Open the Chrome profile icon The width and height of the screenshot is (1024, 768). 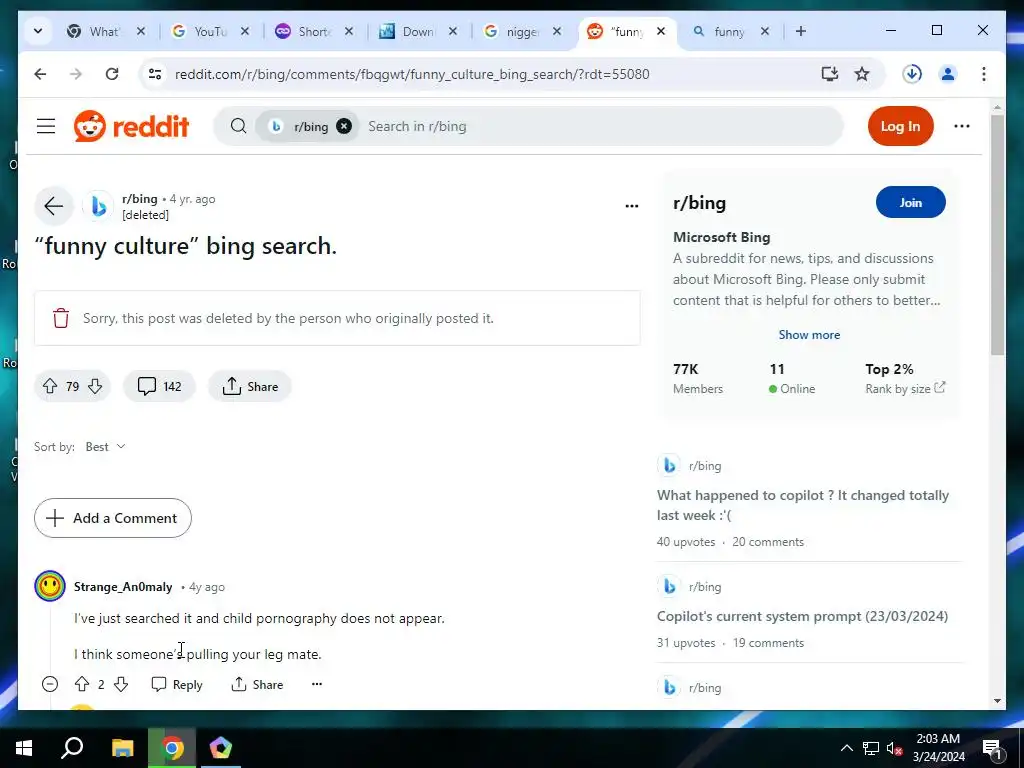[x=948, y=74]
